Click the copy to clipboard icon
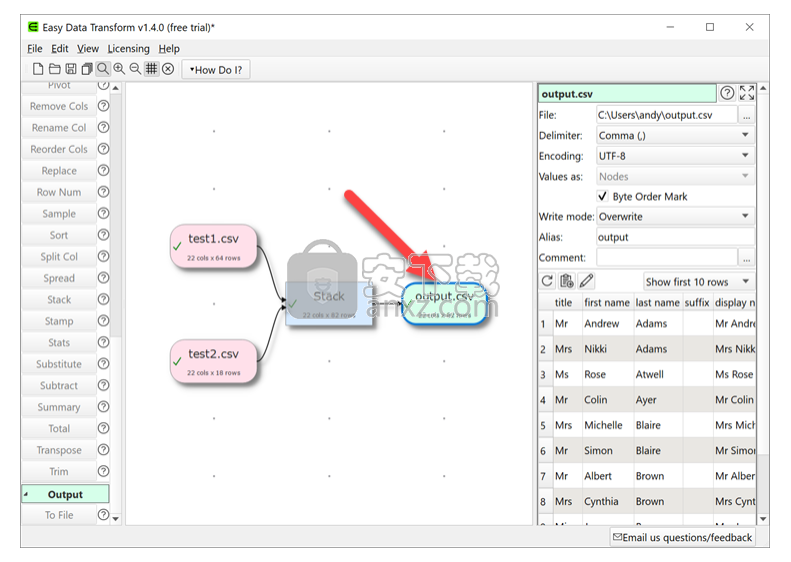This screenshot has height=562, width=791. [567, 281]
